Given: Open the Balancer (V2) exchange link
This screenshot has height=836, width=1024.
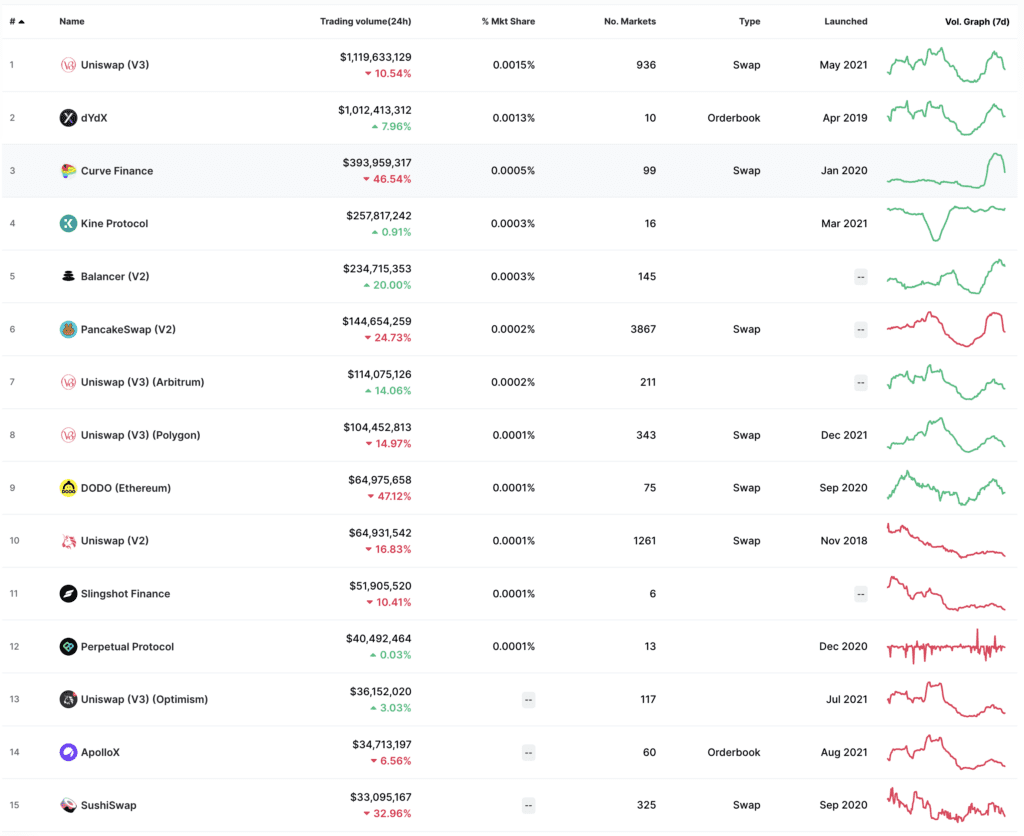Looking at the screenshot, I should tap(115, 276).
